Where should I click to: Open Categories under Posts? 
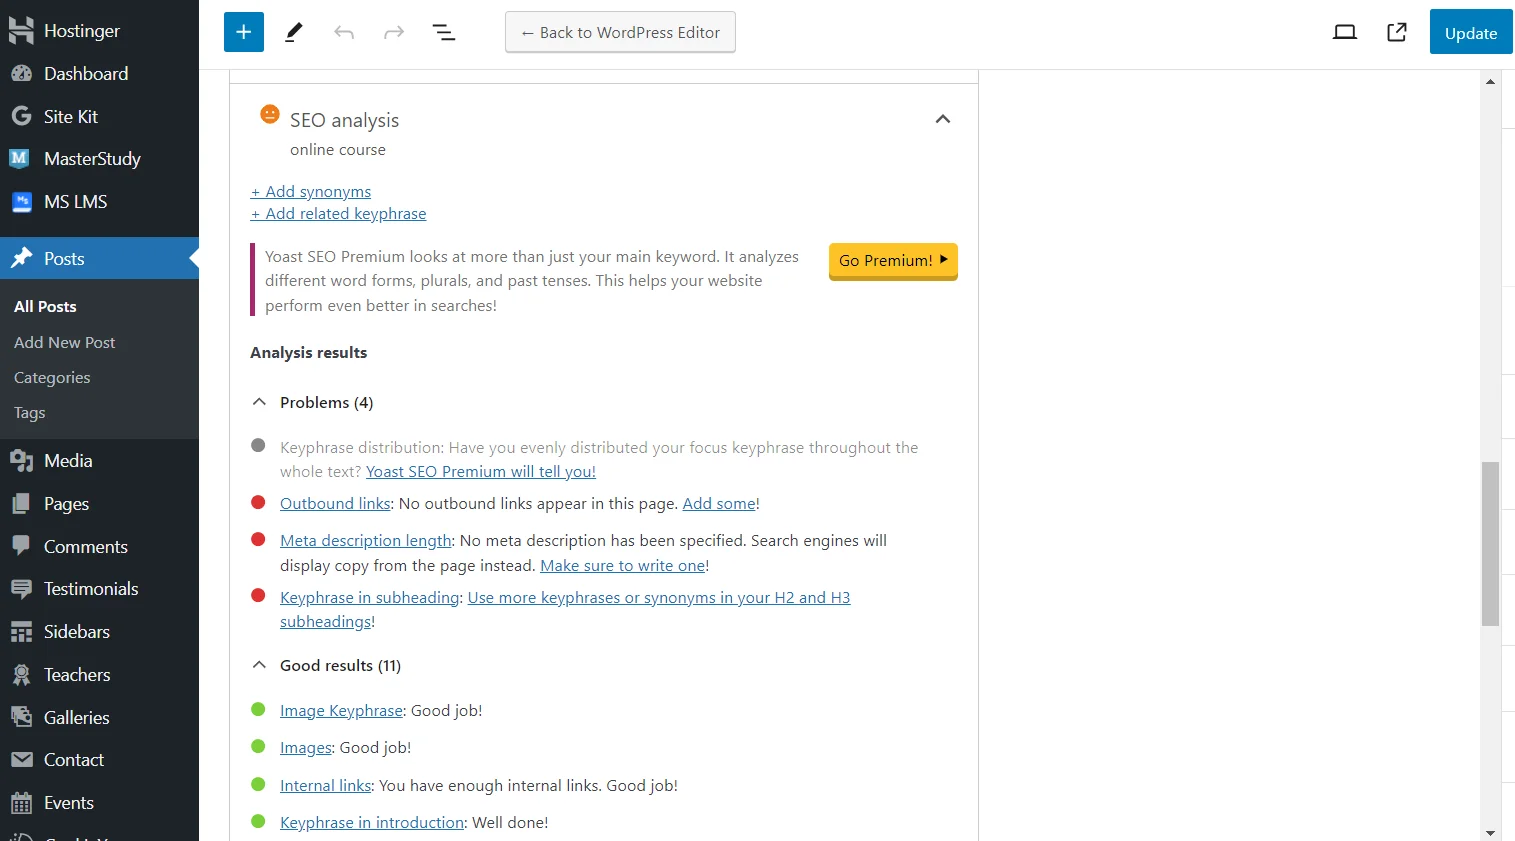coord(52,378)
